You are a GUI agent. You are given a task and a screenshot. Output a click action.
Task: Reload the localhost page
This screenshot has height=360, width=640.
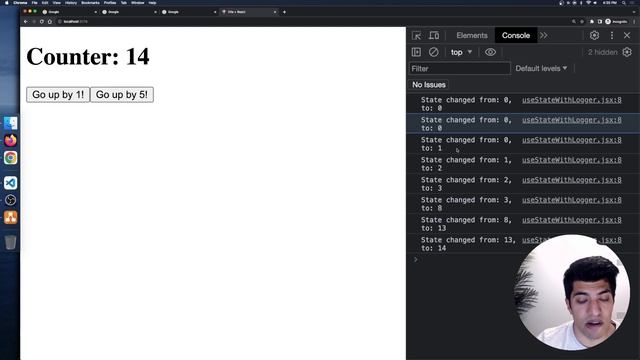[x=42, y=22]
